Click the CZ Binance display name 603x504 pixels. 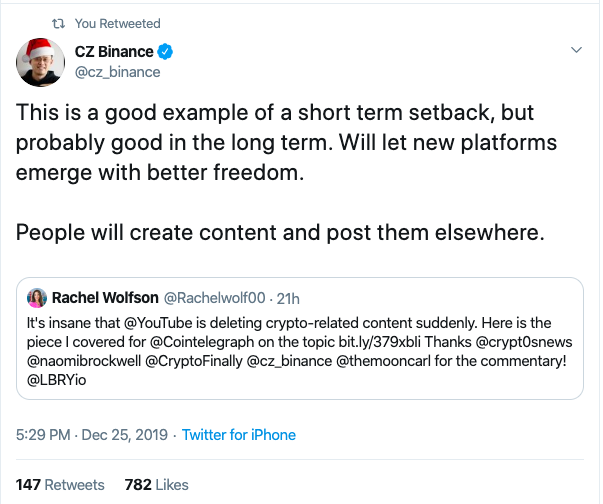point(114,52)
